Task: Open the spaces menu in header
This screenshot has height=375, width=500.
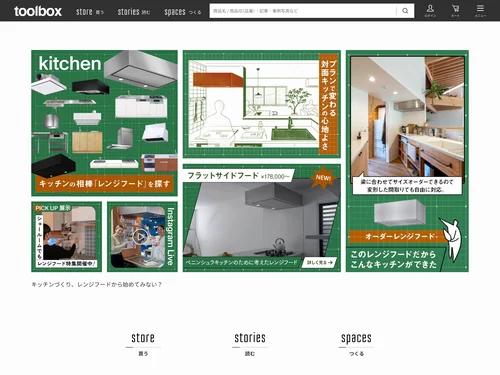Action: 183,12
